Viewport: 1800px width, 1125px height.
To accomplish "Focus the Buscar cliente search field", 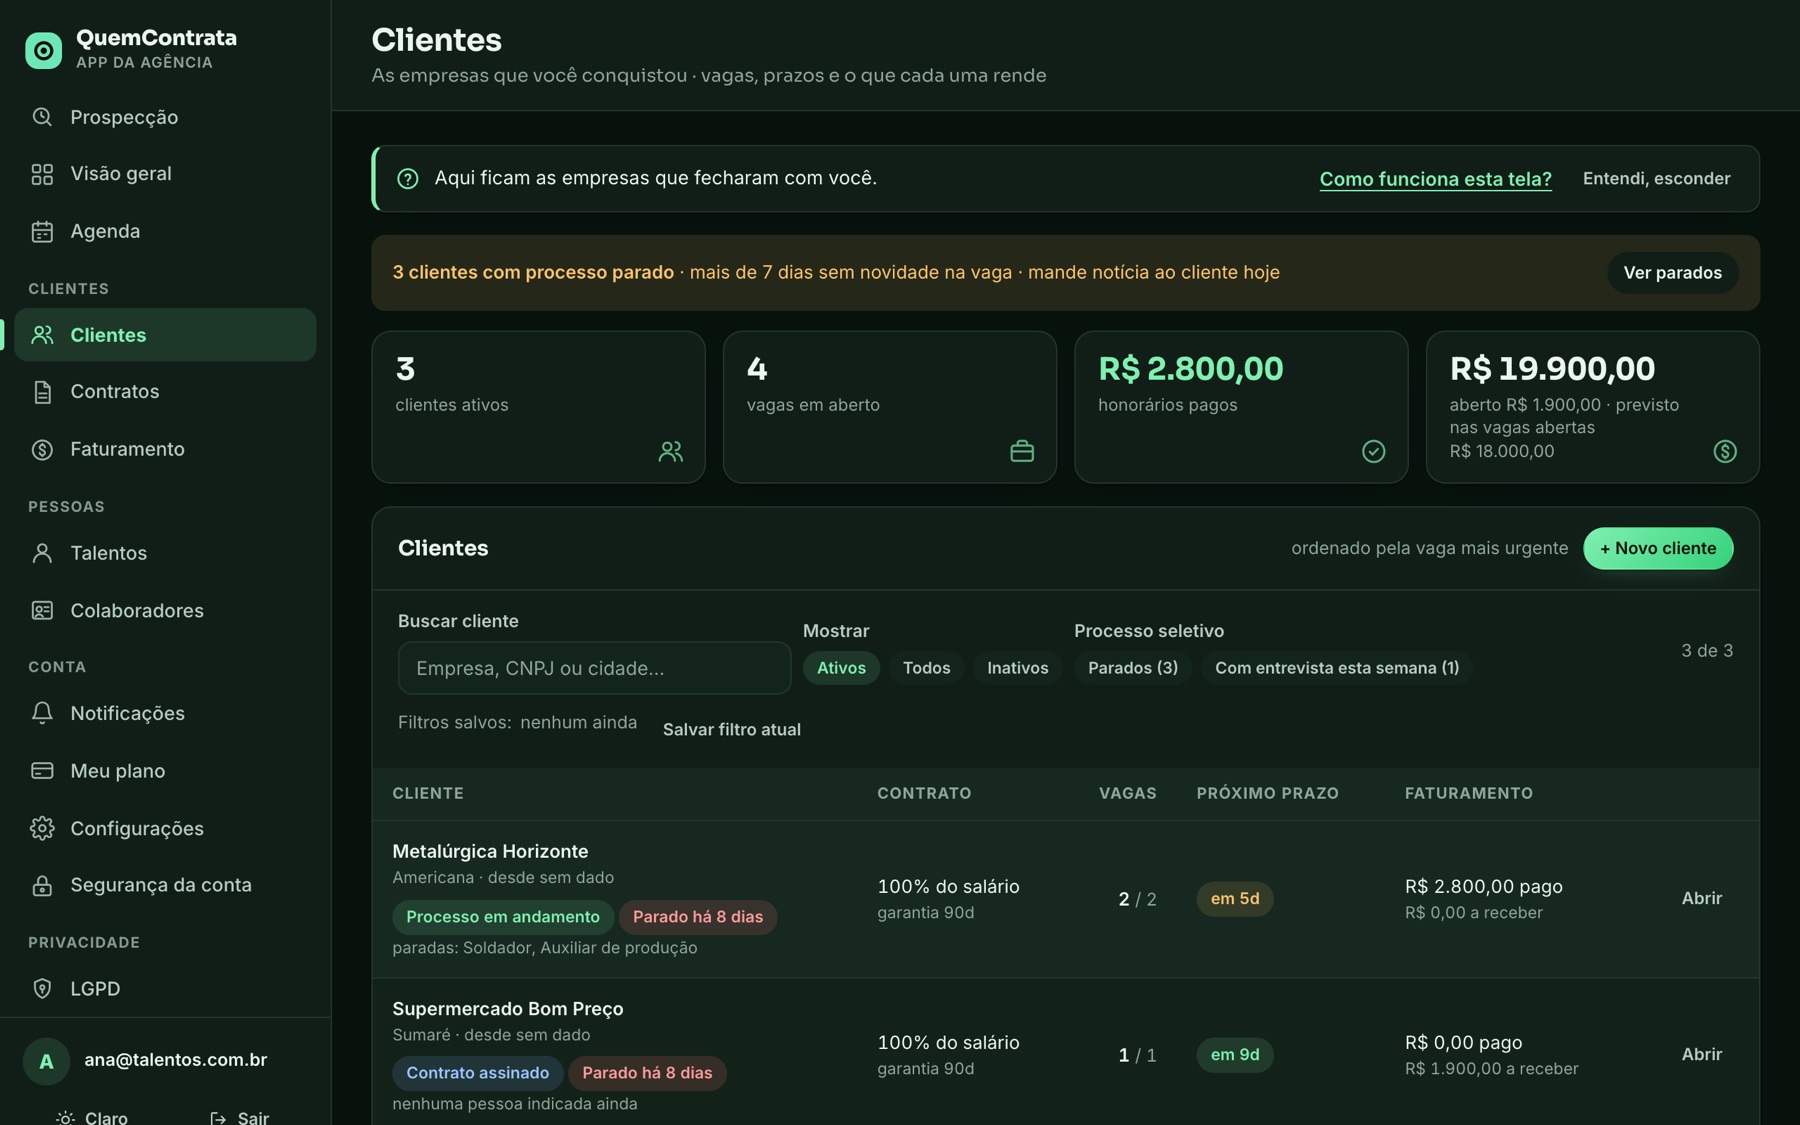I will [594, 668].
